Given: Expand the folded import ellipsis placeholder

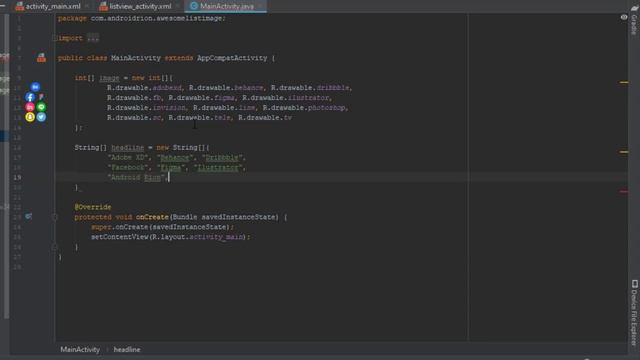Looking at the screenshot, I should 93,38.
